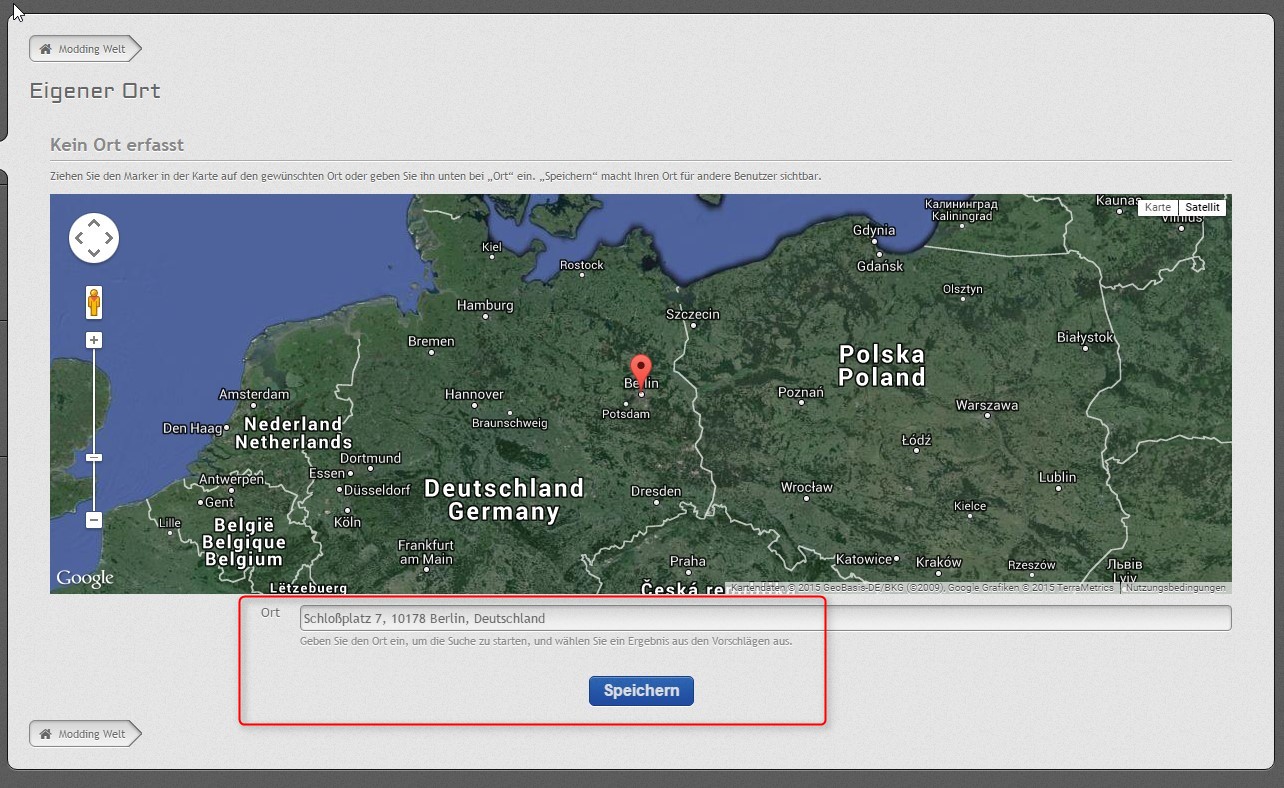Zoom out with the minus button
1284x788 pixels.
point(94,520)
